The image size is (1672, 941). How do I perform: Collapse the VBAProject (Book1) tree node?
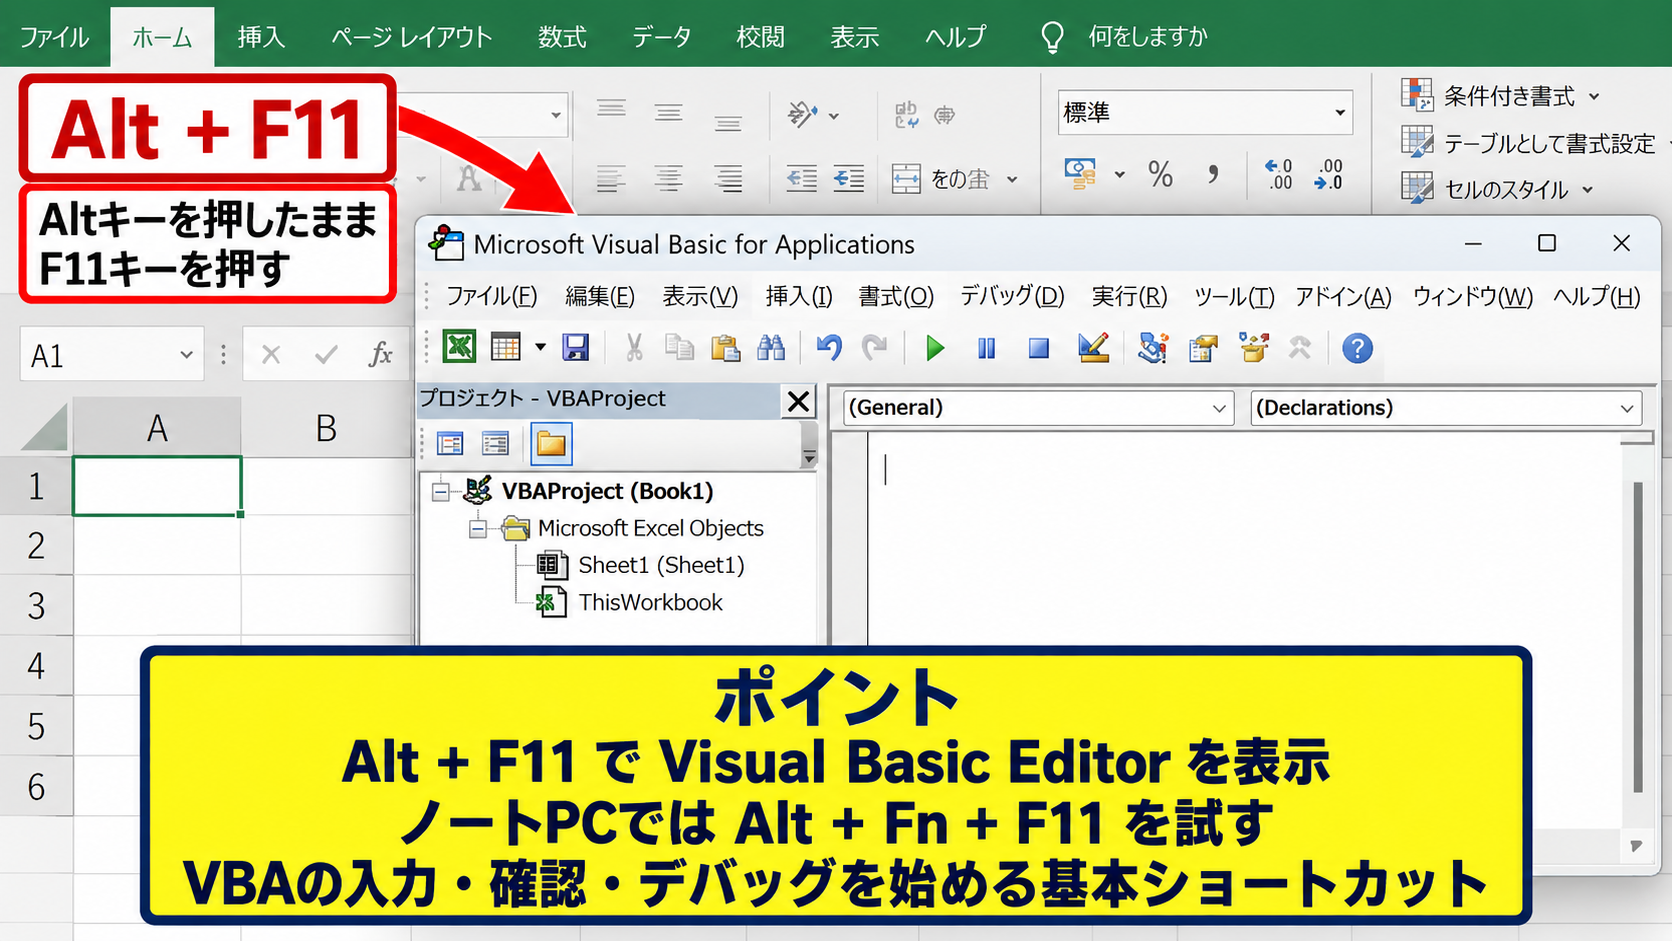pos(441,491)
